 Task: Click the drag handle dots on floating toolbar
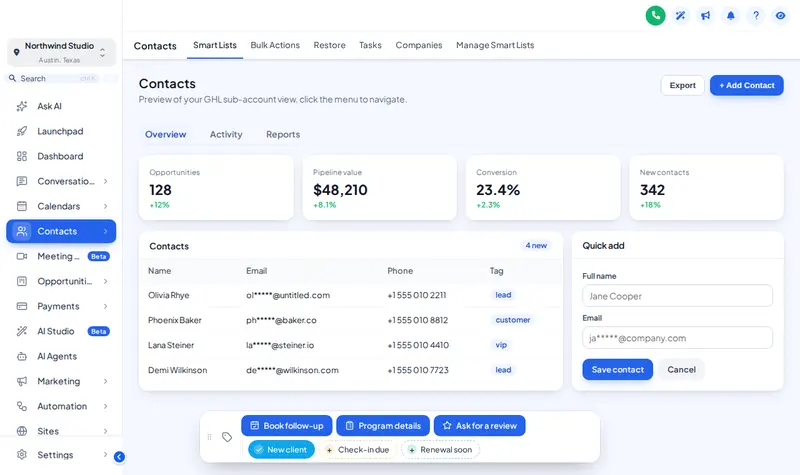coord(209,437)
